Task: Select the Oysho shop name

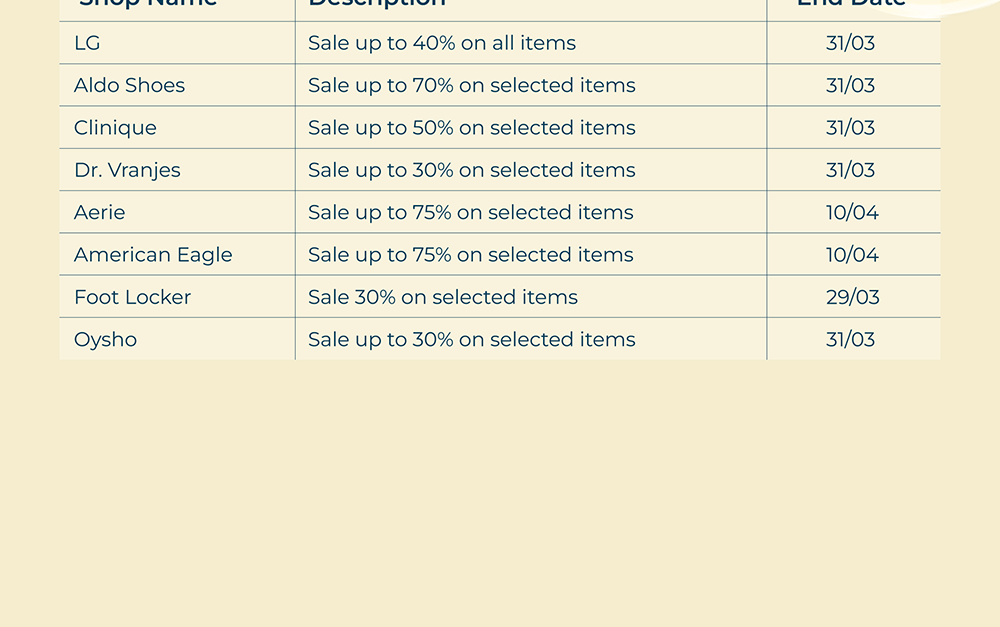Action: (x=105, y=340)
